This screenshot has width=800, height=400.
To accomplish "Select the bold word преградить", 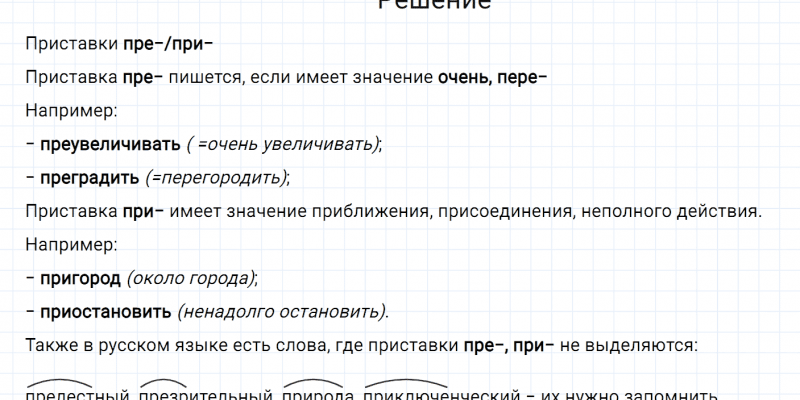I will pyautogui.click(x=90, y=178).
